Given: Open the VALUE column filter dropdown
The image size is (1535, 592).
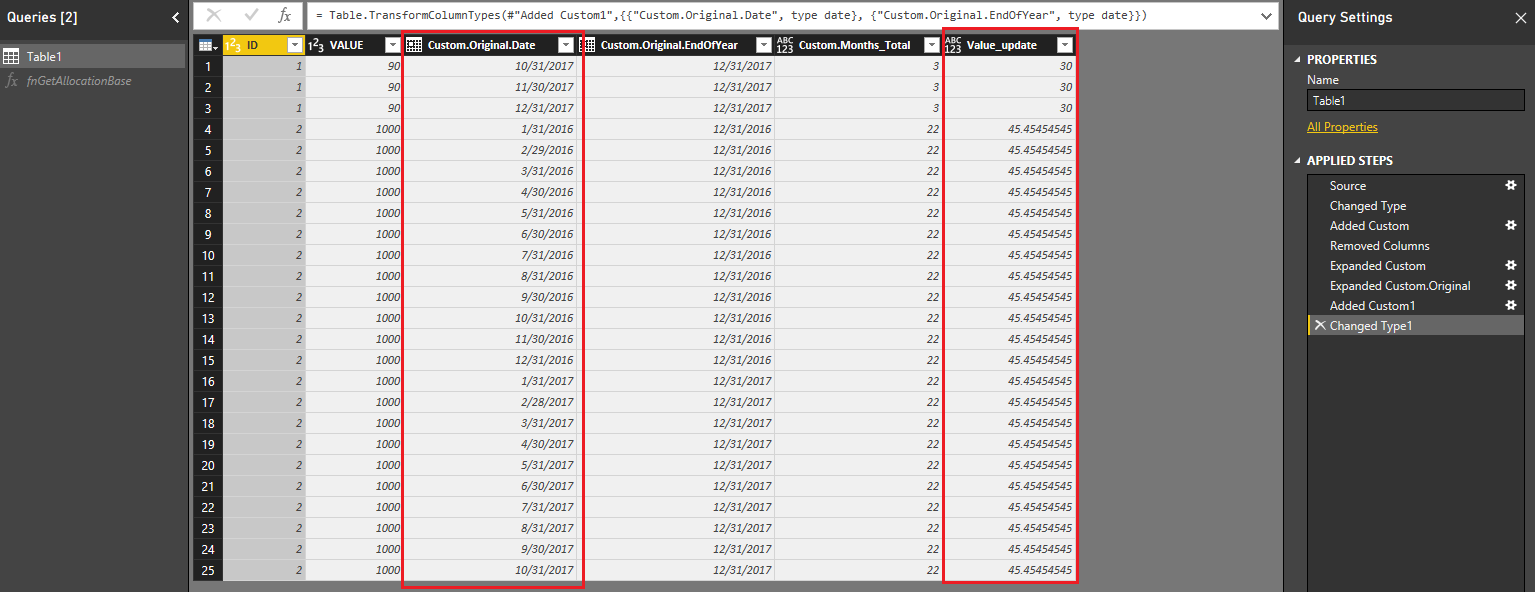Looking at the screenshot, I should pyautogui.click(x=392, y=44).
